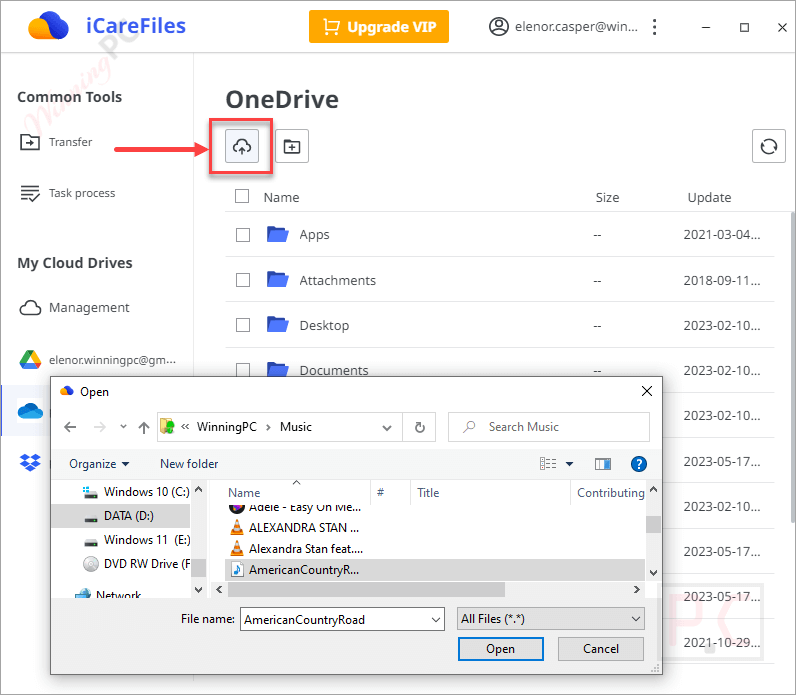This screenshot has height=695, width=796.
Task: Click the Search Music field
Action: pos(549,427)
